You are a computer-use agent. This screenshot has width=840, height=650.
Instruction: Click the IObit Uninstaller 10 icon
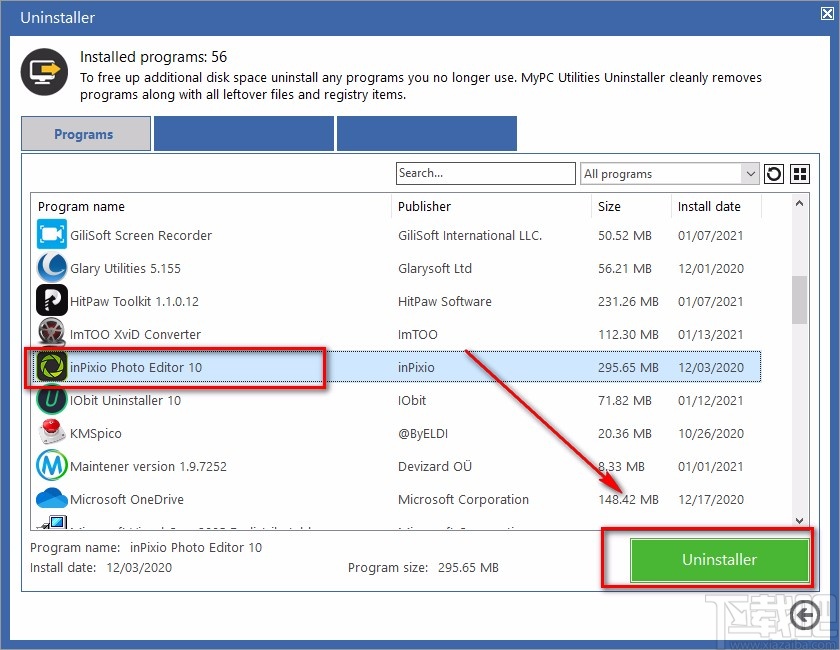pos(52,400)
